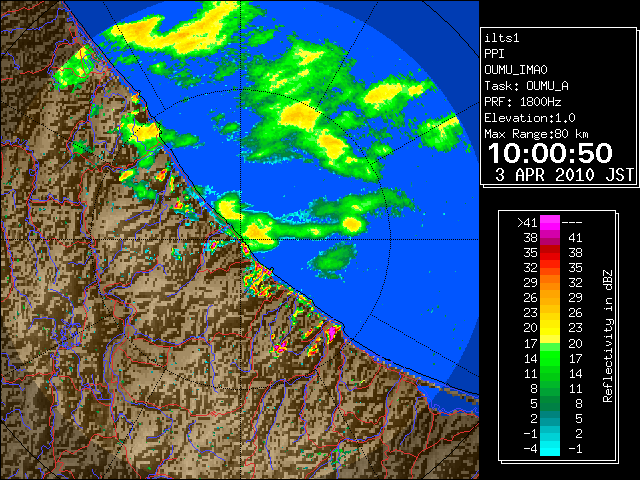Select the 'PPI' scan type text

pyautogui.click(x=494, y=54)
